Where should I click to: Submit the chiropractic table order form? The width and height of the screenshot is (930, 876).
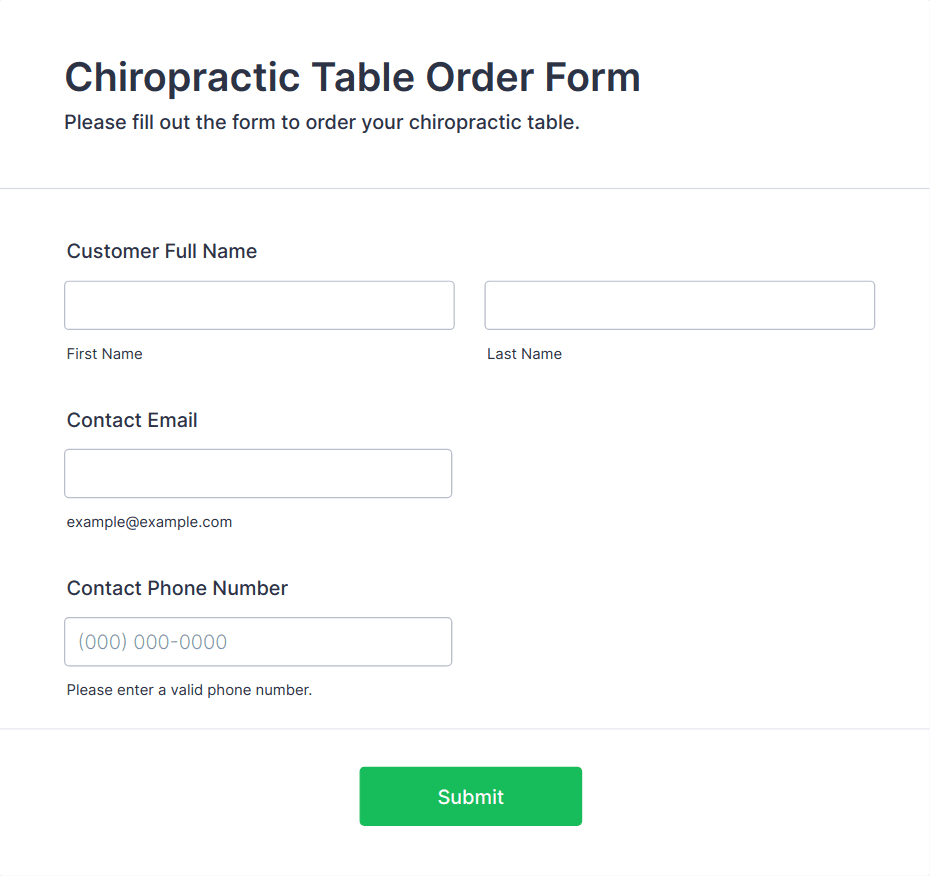[x=470, y=796]
